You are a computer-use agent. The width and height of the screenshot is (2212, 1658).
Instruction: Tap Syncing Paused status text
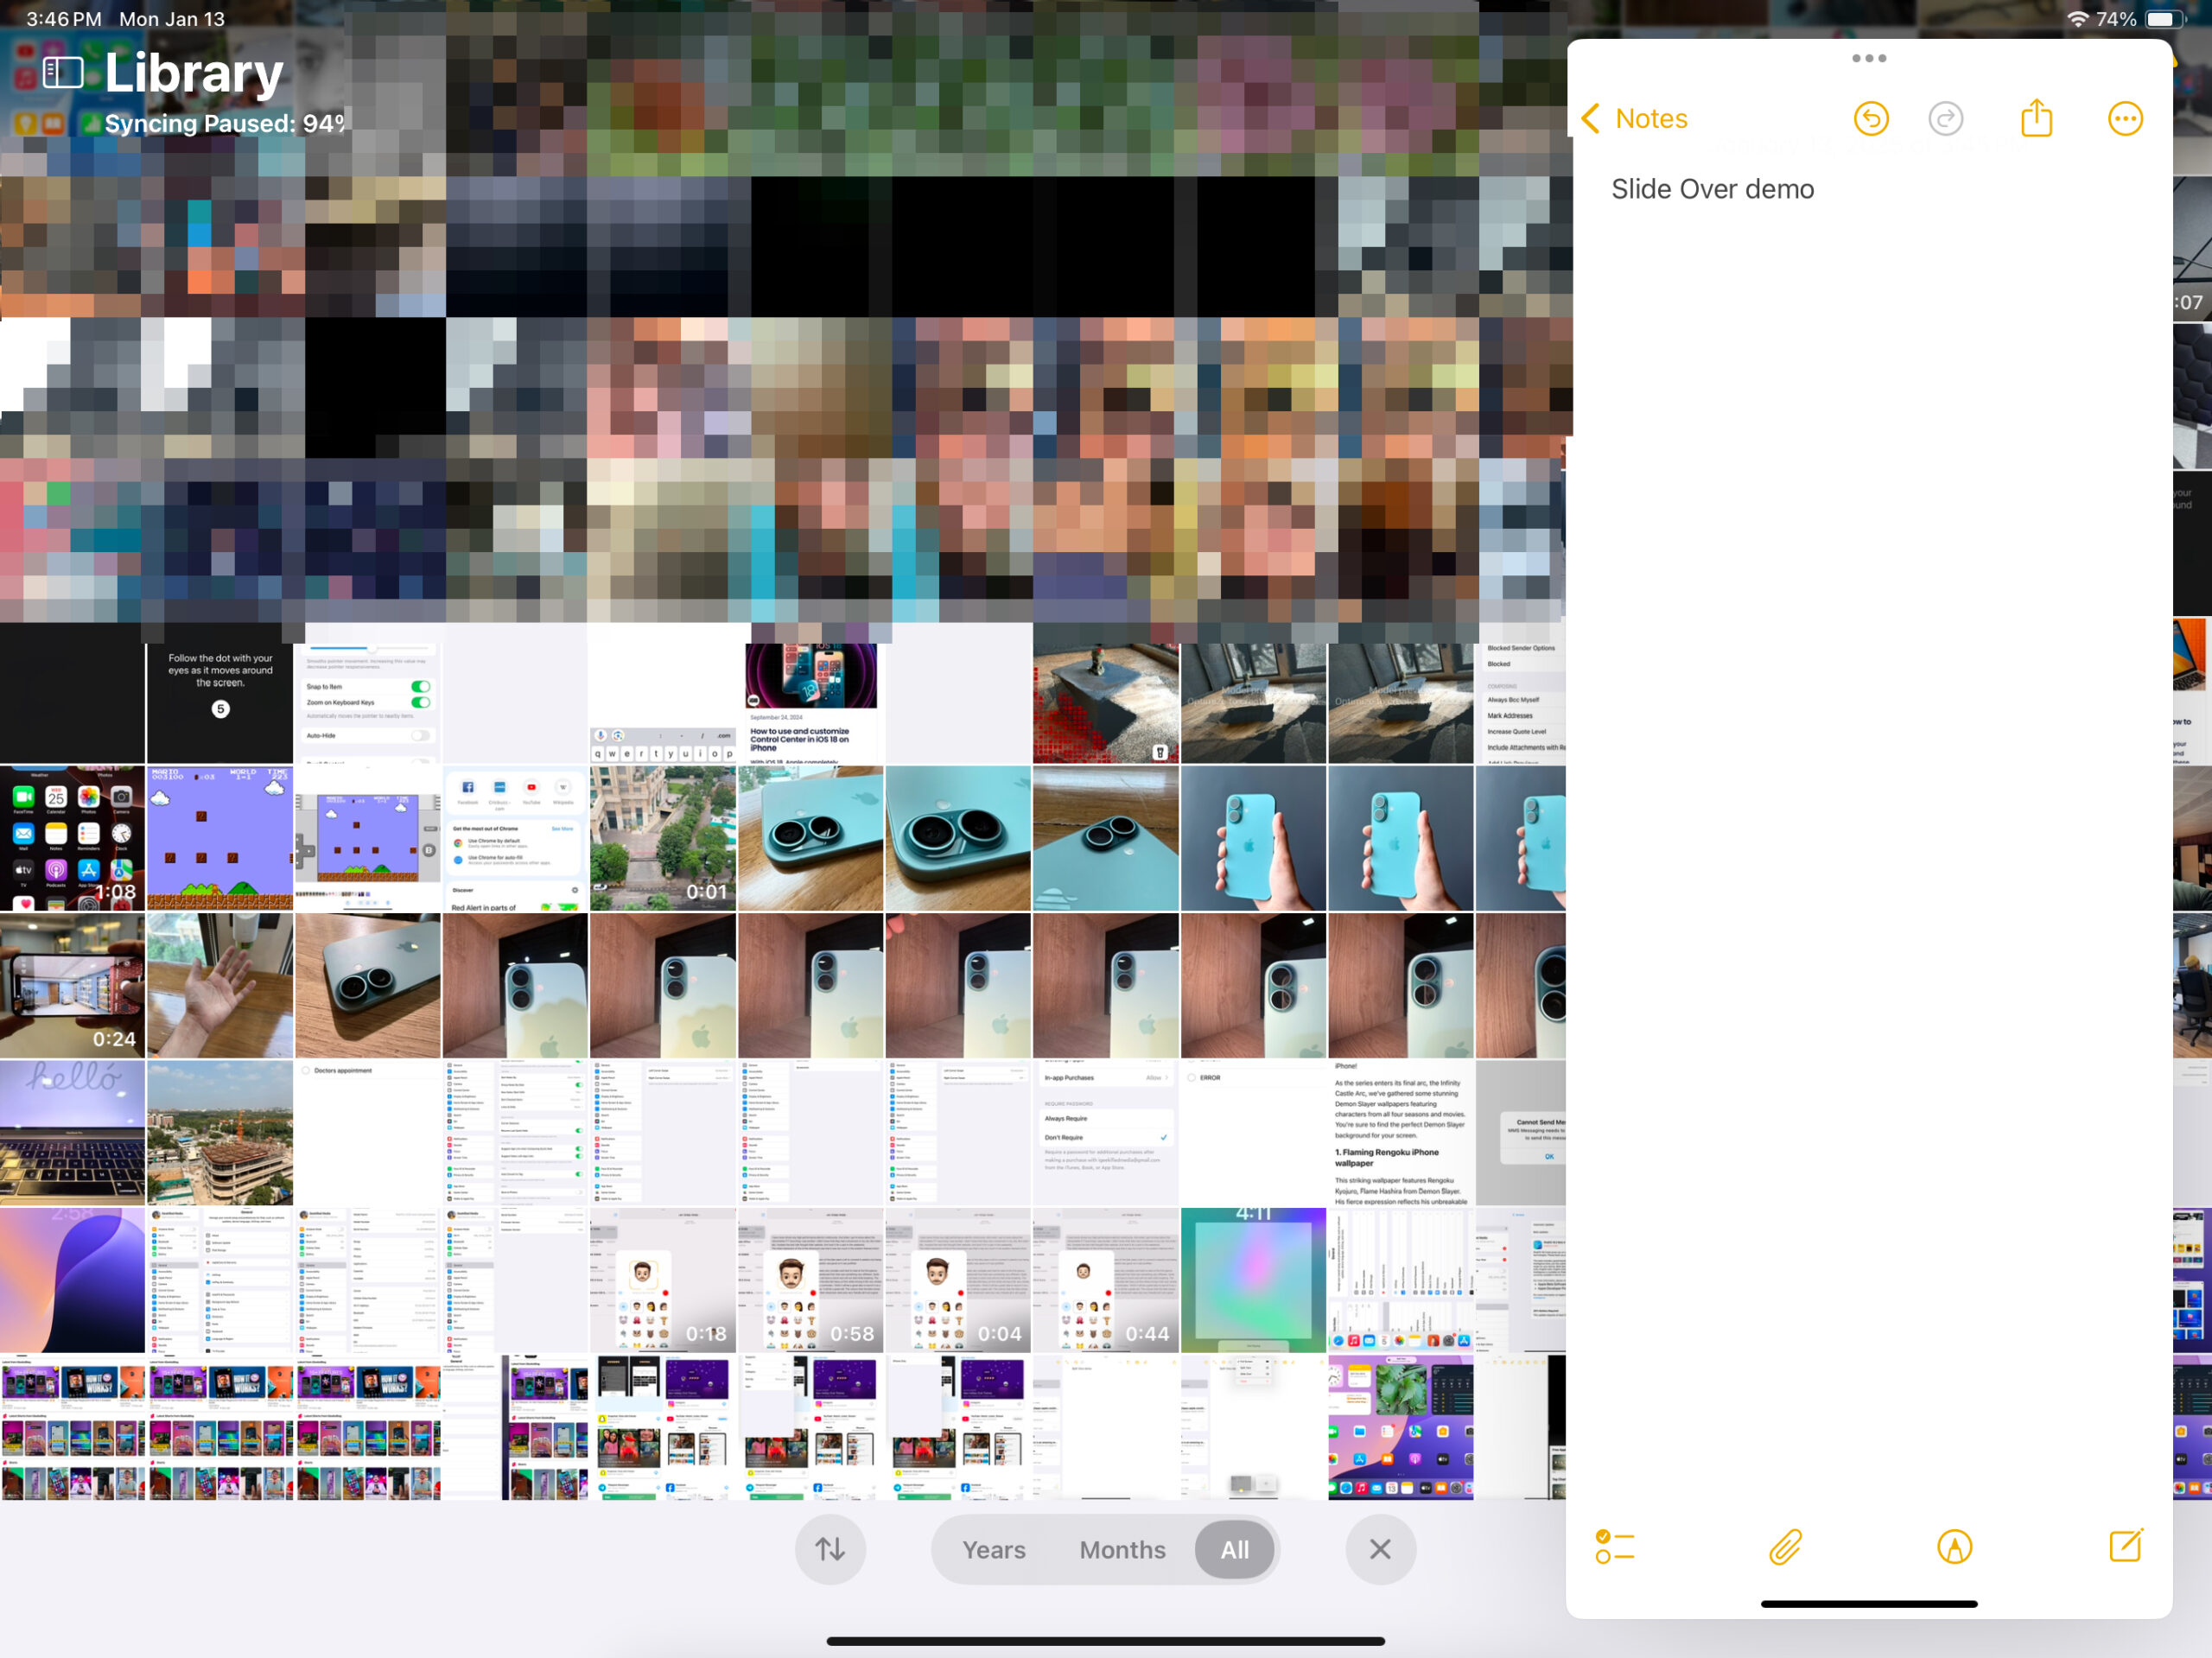coord(224,124)
